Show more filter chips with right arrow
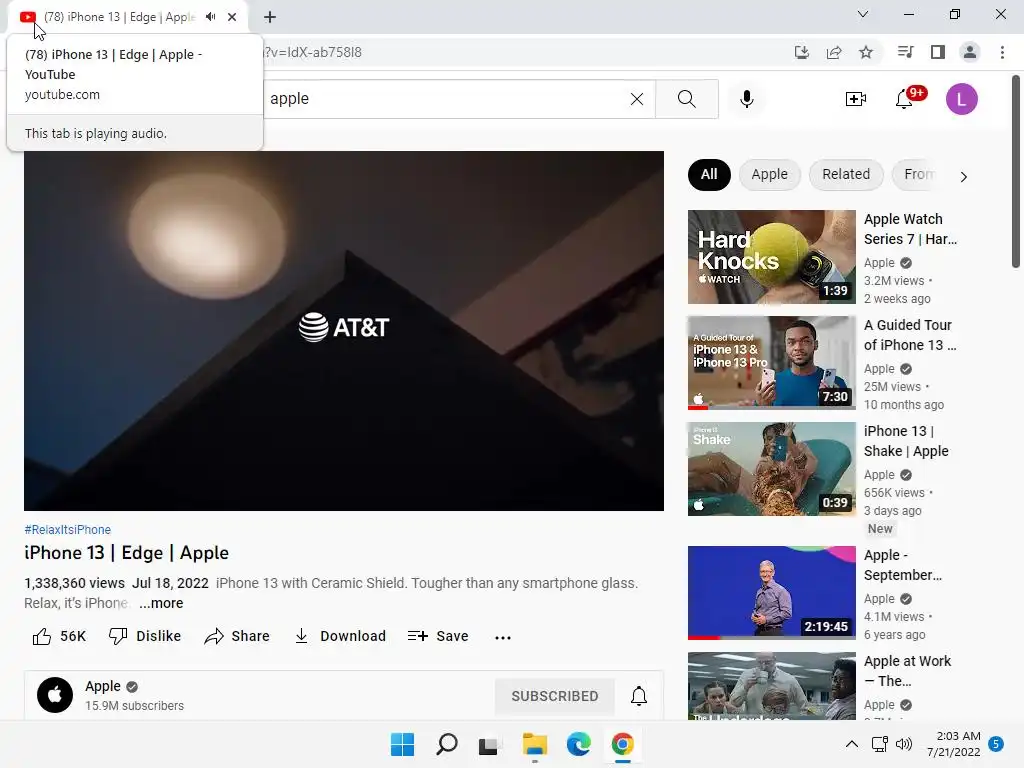The image size is (1024, 768). tap(963, 177)
